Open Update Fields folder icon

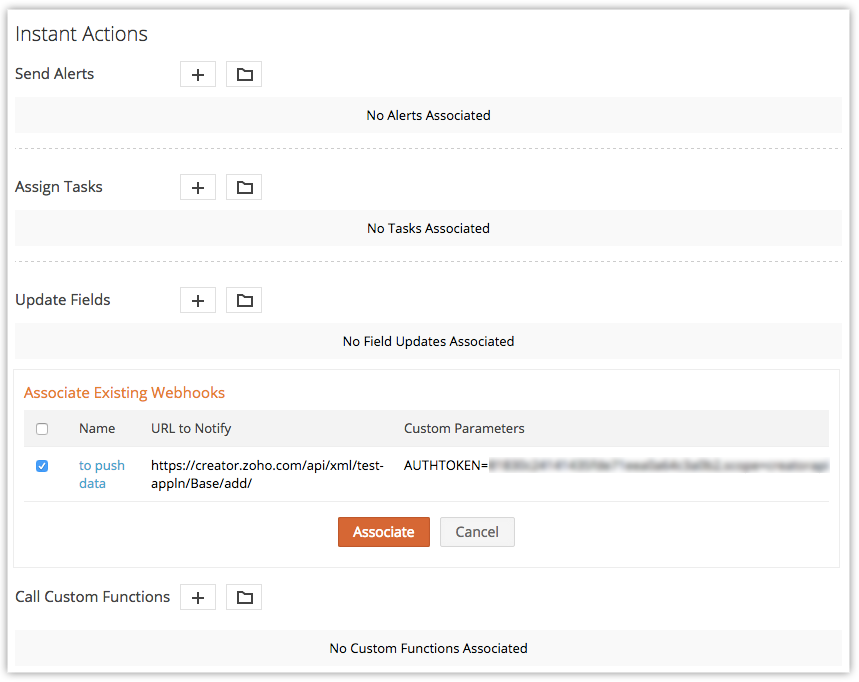244,300
